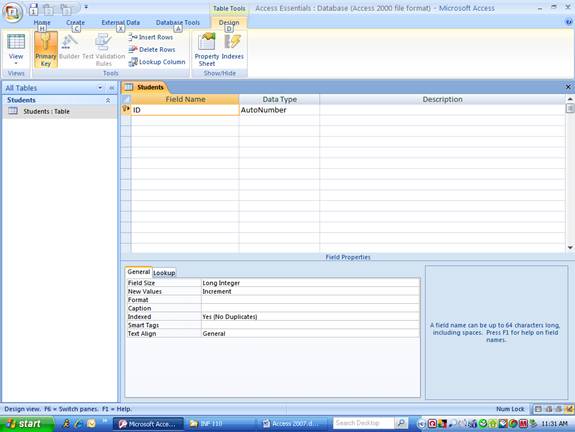Open the Property Sheet pane
Viewport: 575px width, 432px height.
tap(206, 50)
